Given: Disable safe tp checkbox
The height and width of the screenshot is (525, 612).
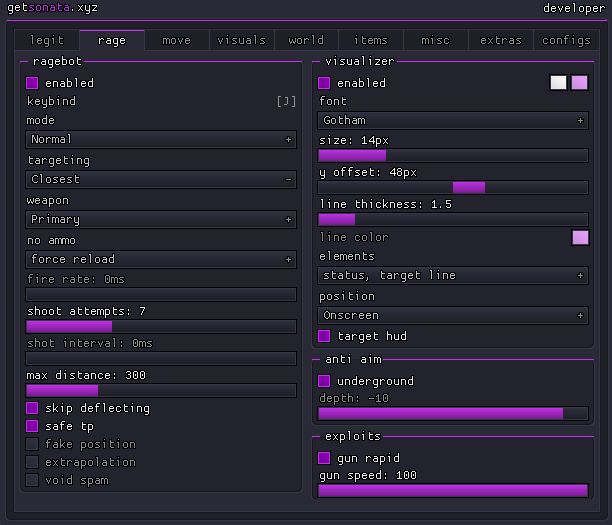Looking at the screenshot, I should [x=32, y=426].
